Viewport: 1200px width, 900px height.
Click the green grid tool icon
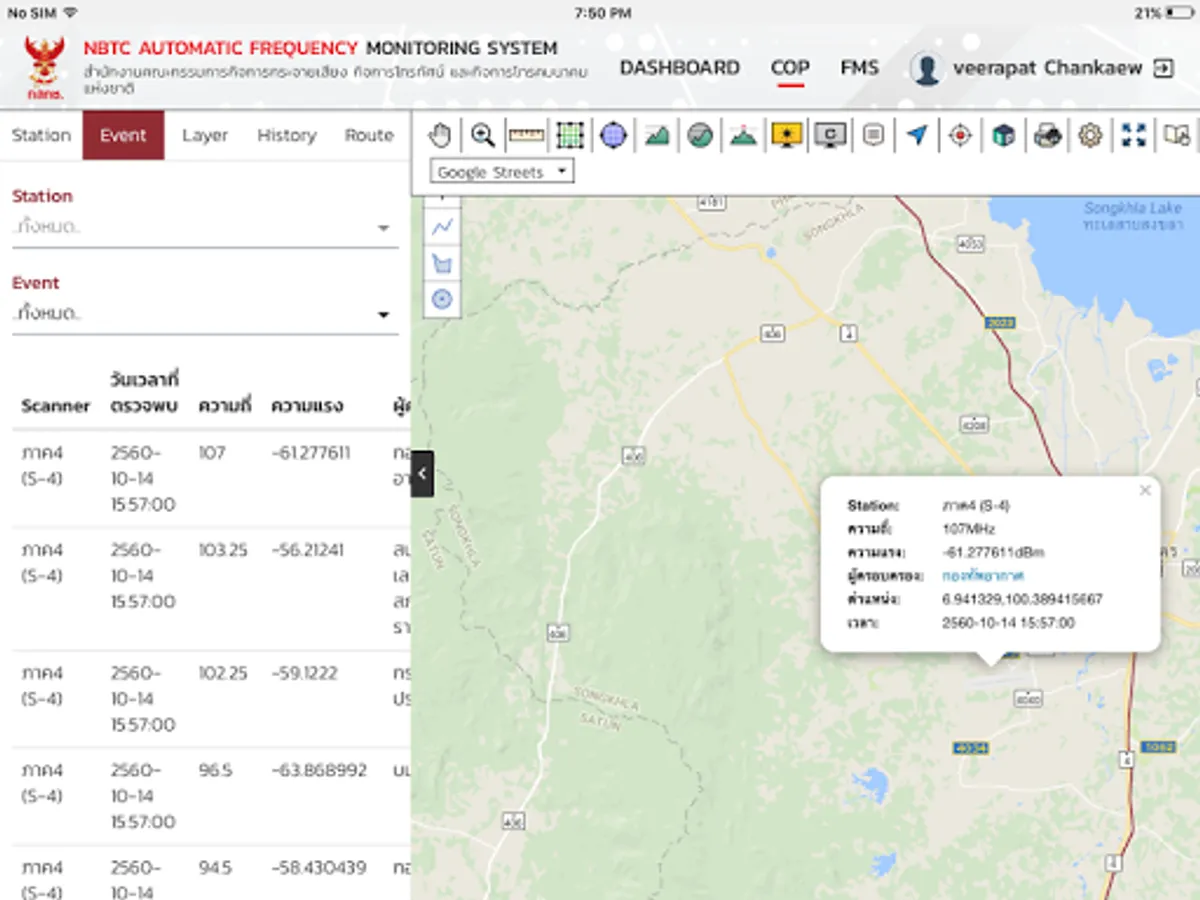570,135
